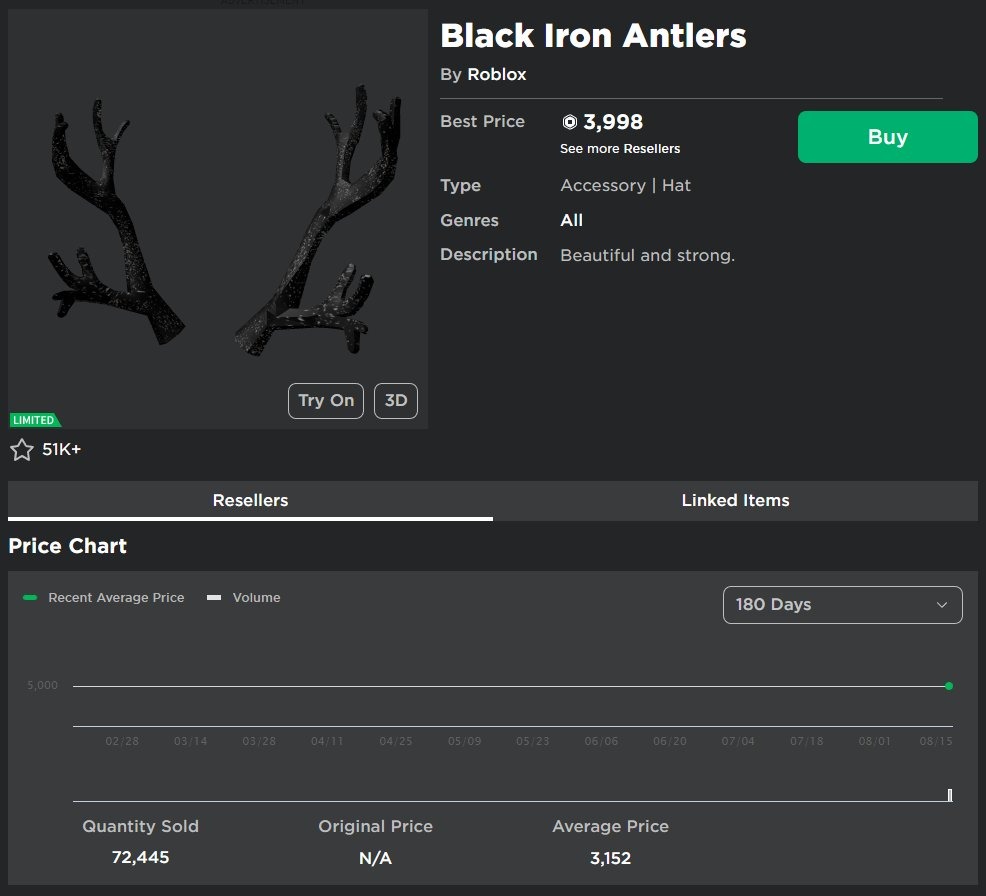This screenshot has height=896, width=986.
Task: Click the volume bar at chart end
Action: pyautogui.click(x=950, y=795)
